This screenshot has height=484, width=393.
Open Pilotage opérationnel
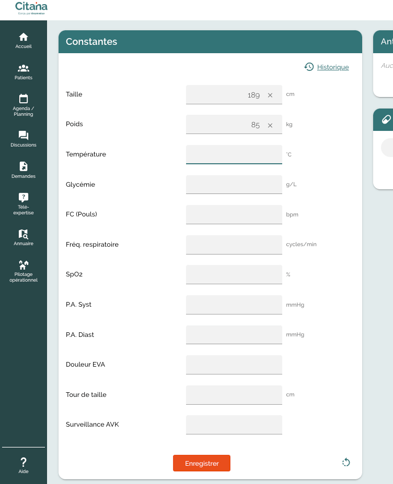(x=23, y=271)
